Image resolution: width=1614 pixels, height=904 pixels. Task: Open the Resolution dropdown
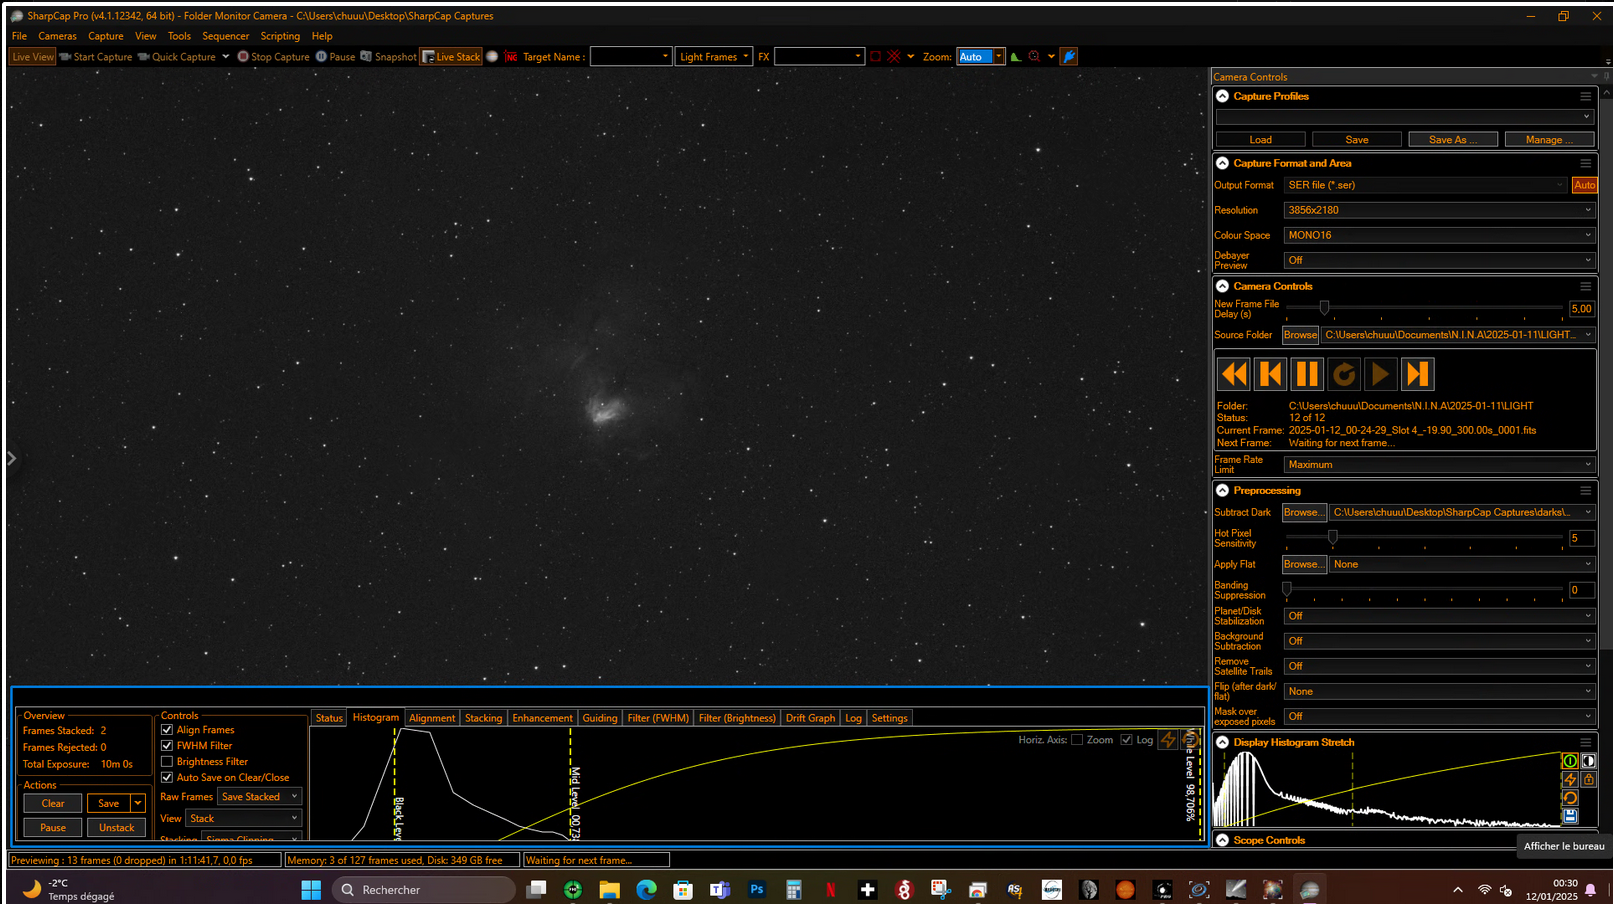click(1439, 210)
